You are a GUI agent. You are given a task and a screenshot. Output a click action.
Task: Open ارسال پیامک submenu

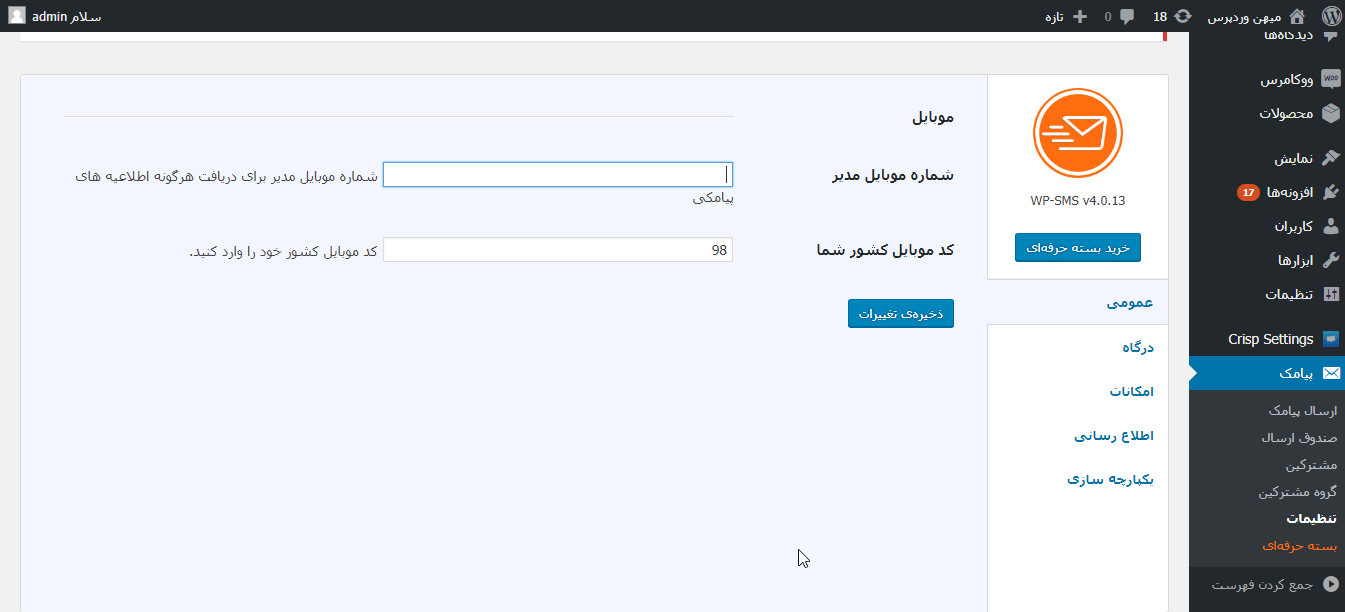coord(1302,411)
